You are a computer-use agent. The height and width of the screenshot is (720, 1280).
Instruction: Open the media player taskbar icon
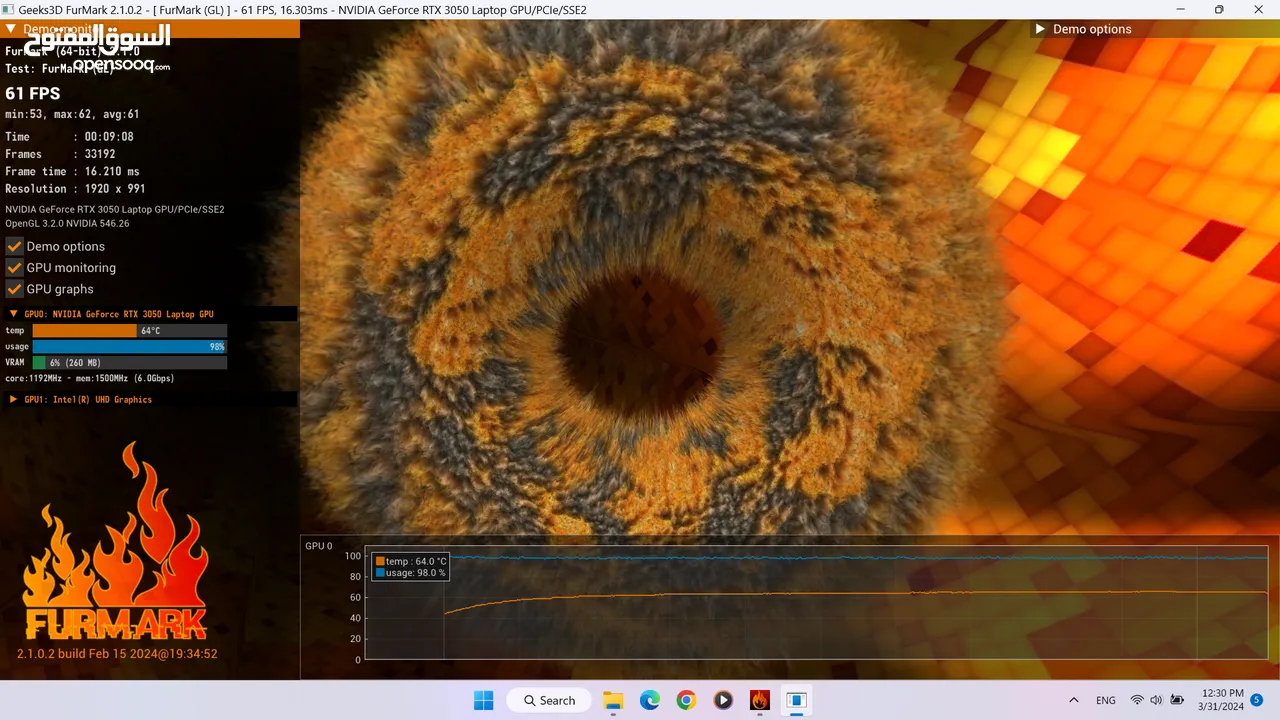723,700
